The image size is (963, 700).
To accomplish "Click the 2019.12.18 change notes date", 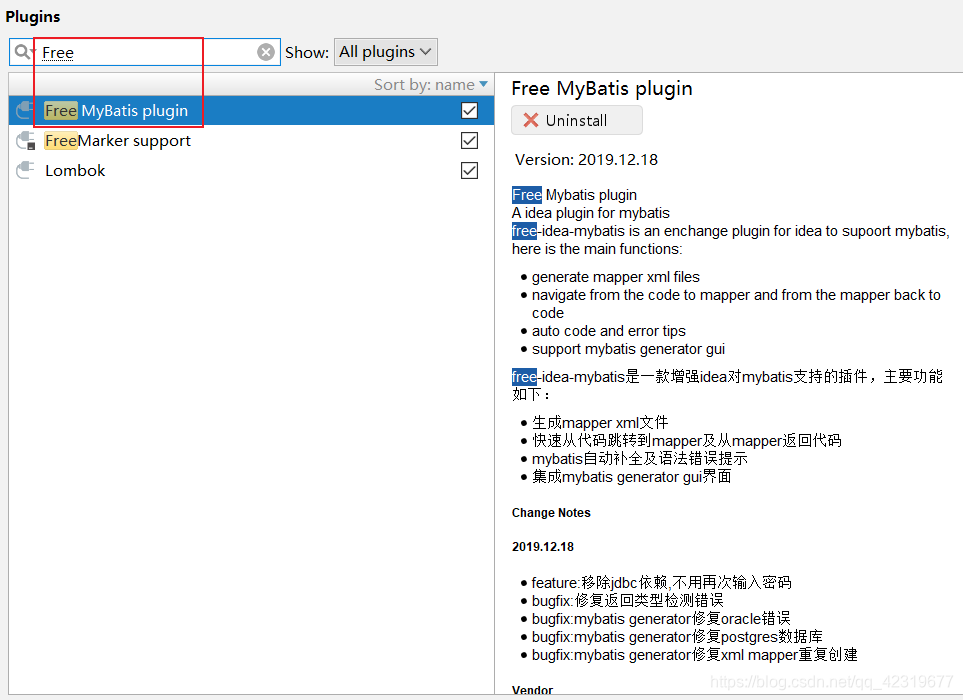I will tap(543, 546).
